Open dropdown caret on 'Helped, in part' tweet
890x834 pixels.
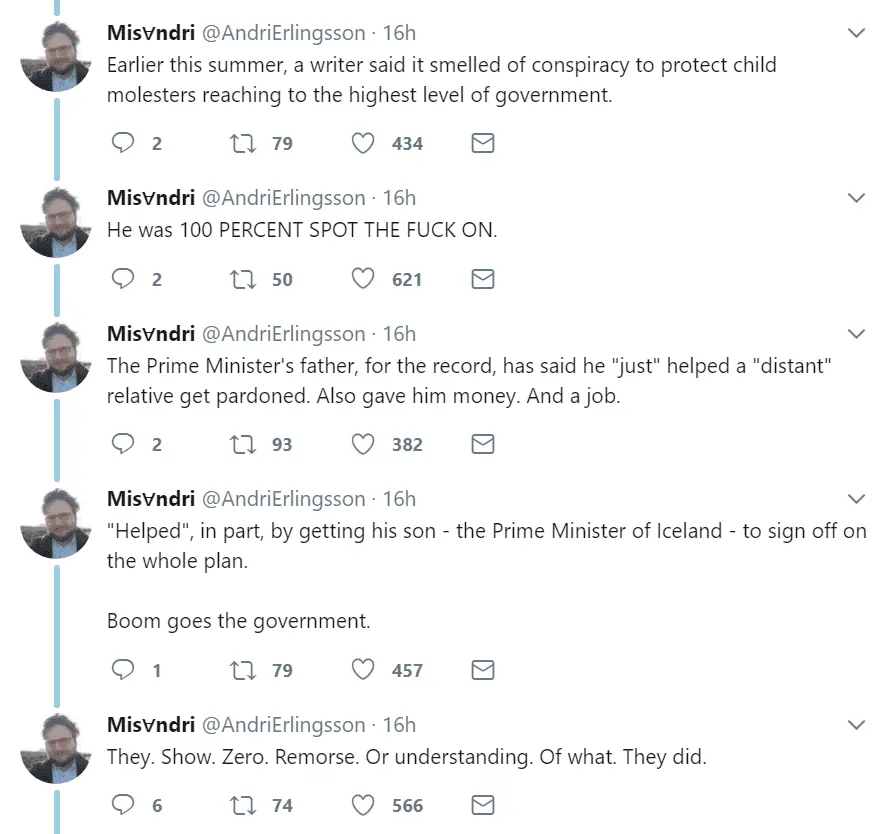tap(856, 498)
